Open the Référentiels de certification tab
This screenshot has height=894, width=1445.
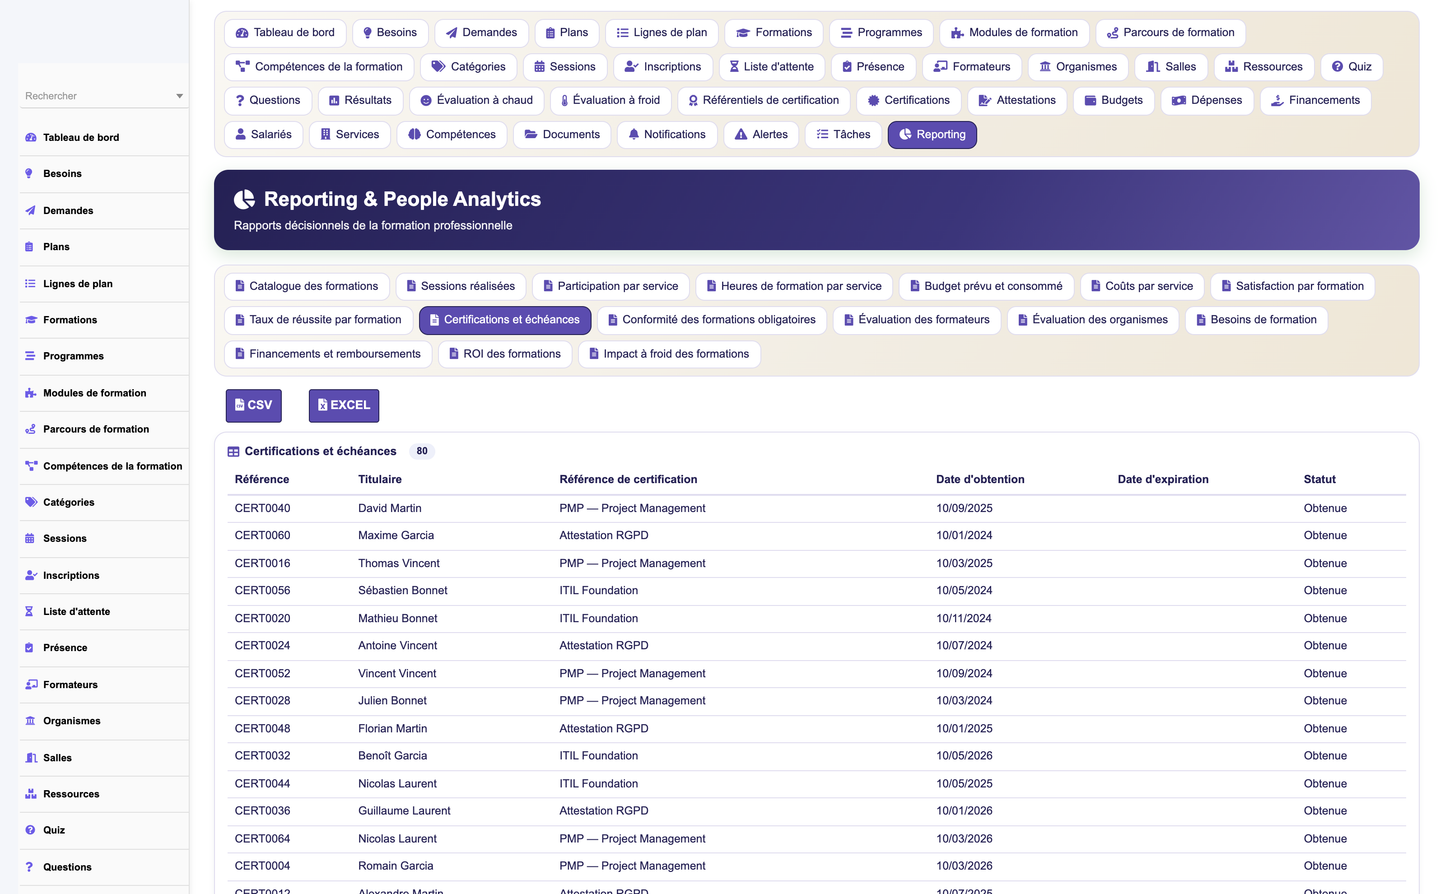764,101
